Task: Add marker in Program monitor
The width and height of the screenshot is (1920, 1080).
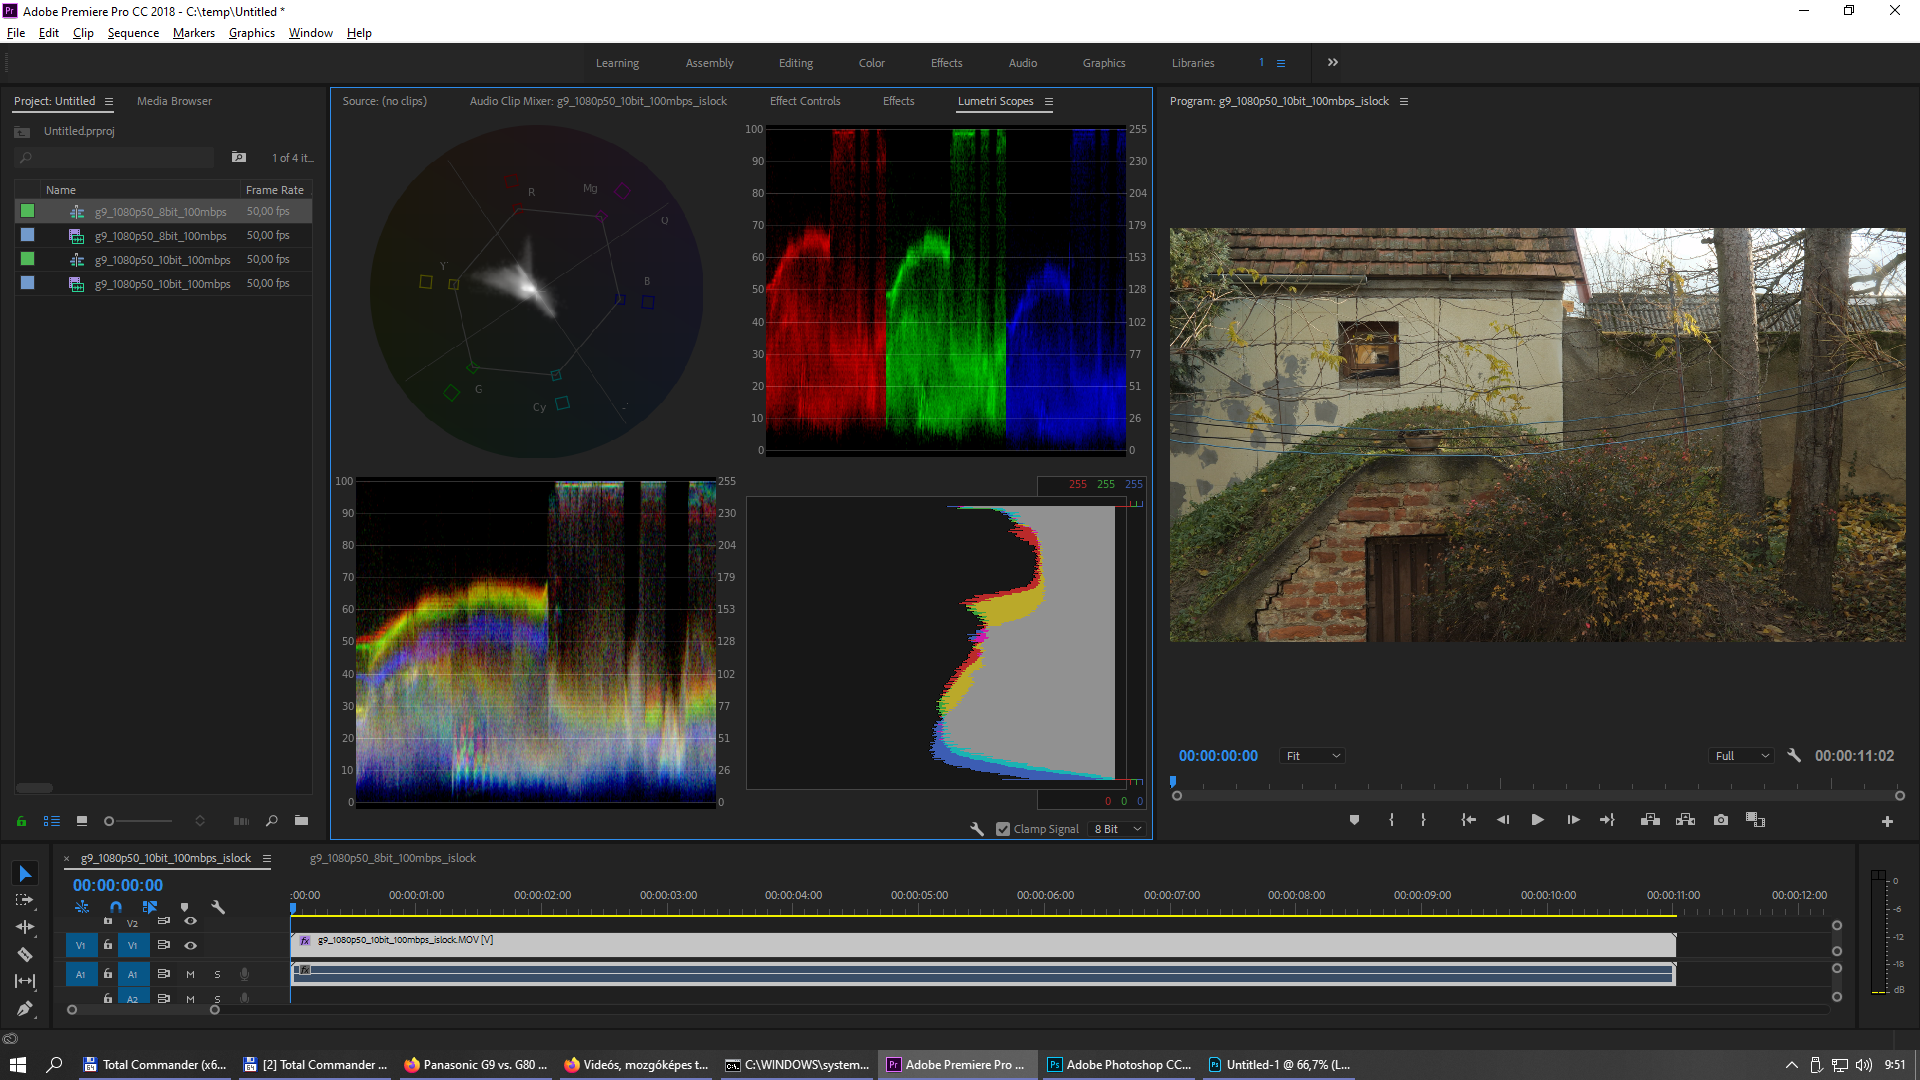Action: click(1354, 820)
